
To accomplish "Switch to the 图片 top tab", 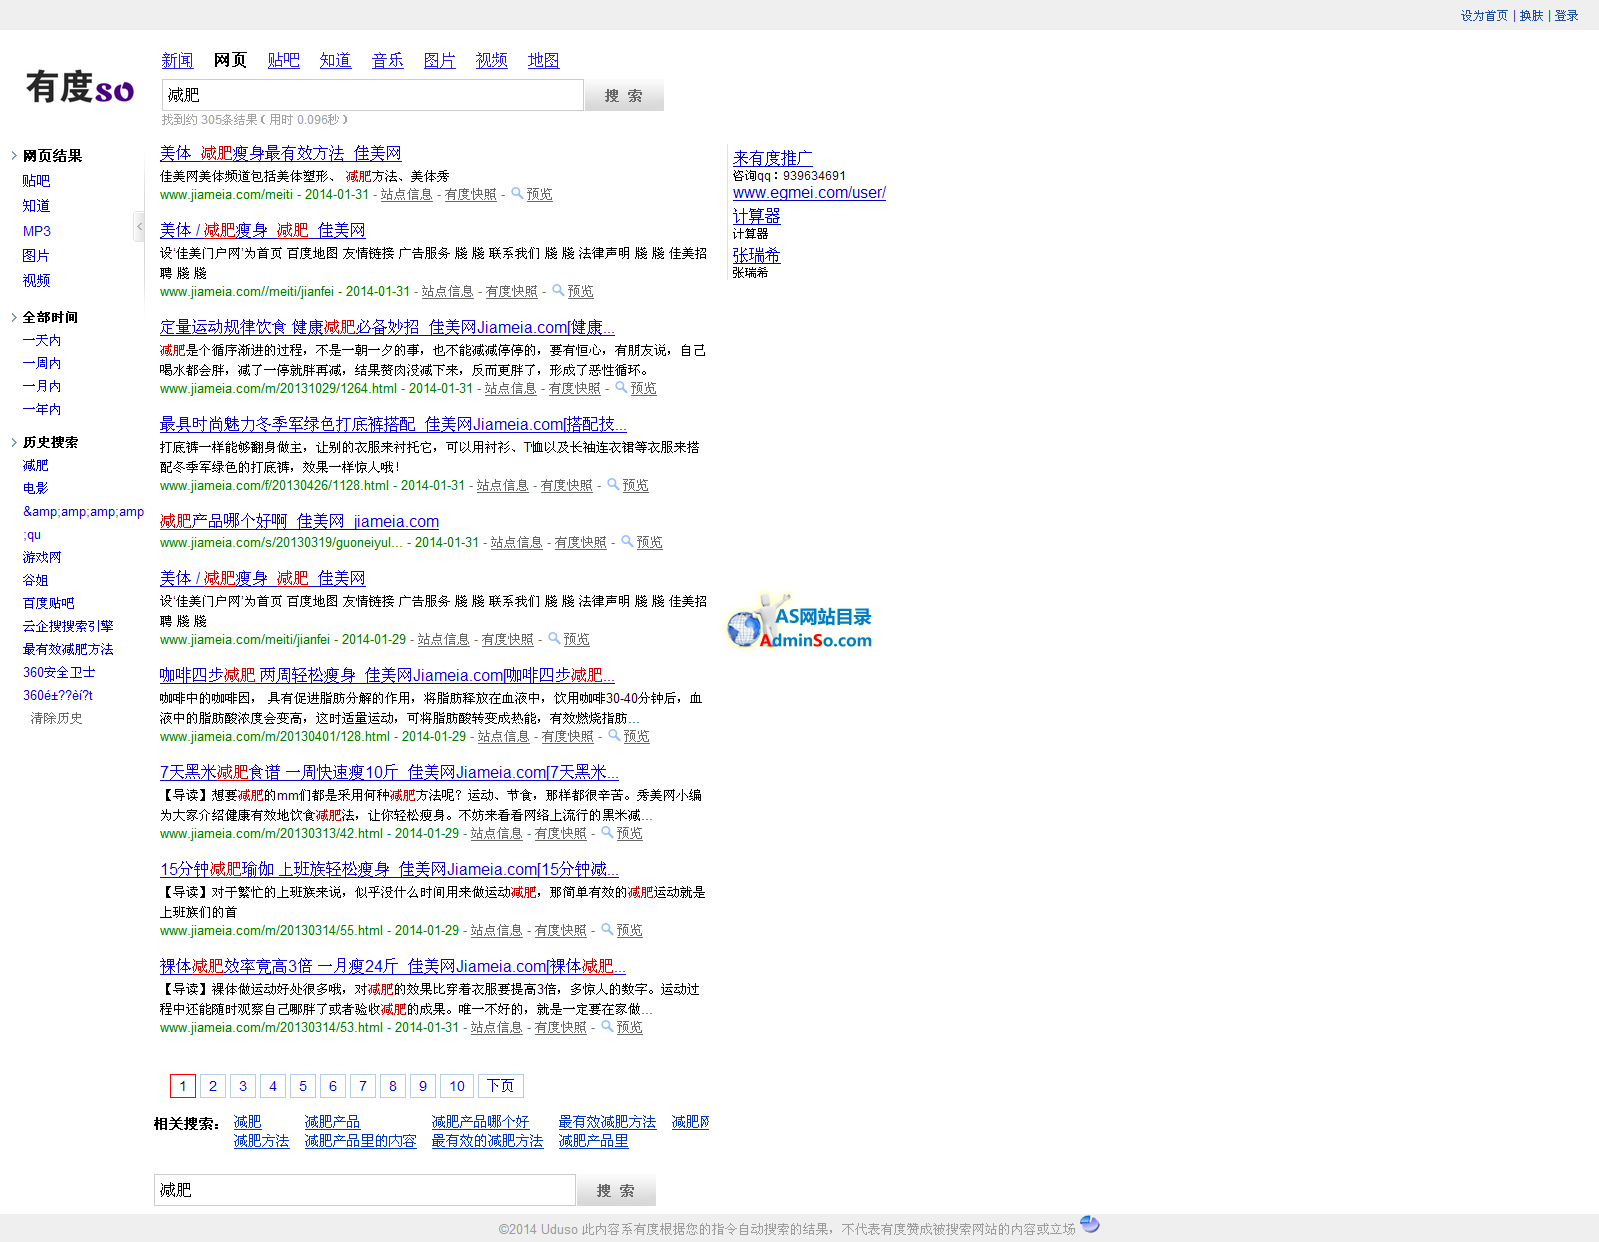I will click(439, 60).
